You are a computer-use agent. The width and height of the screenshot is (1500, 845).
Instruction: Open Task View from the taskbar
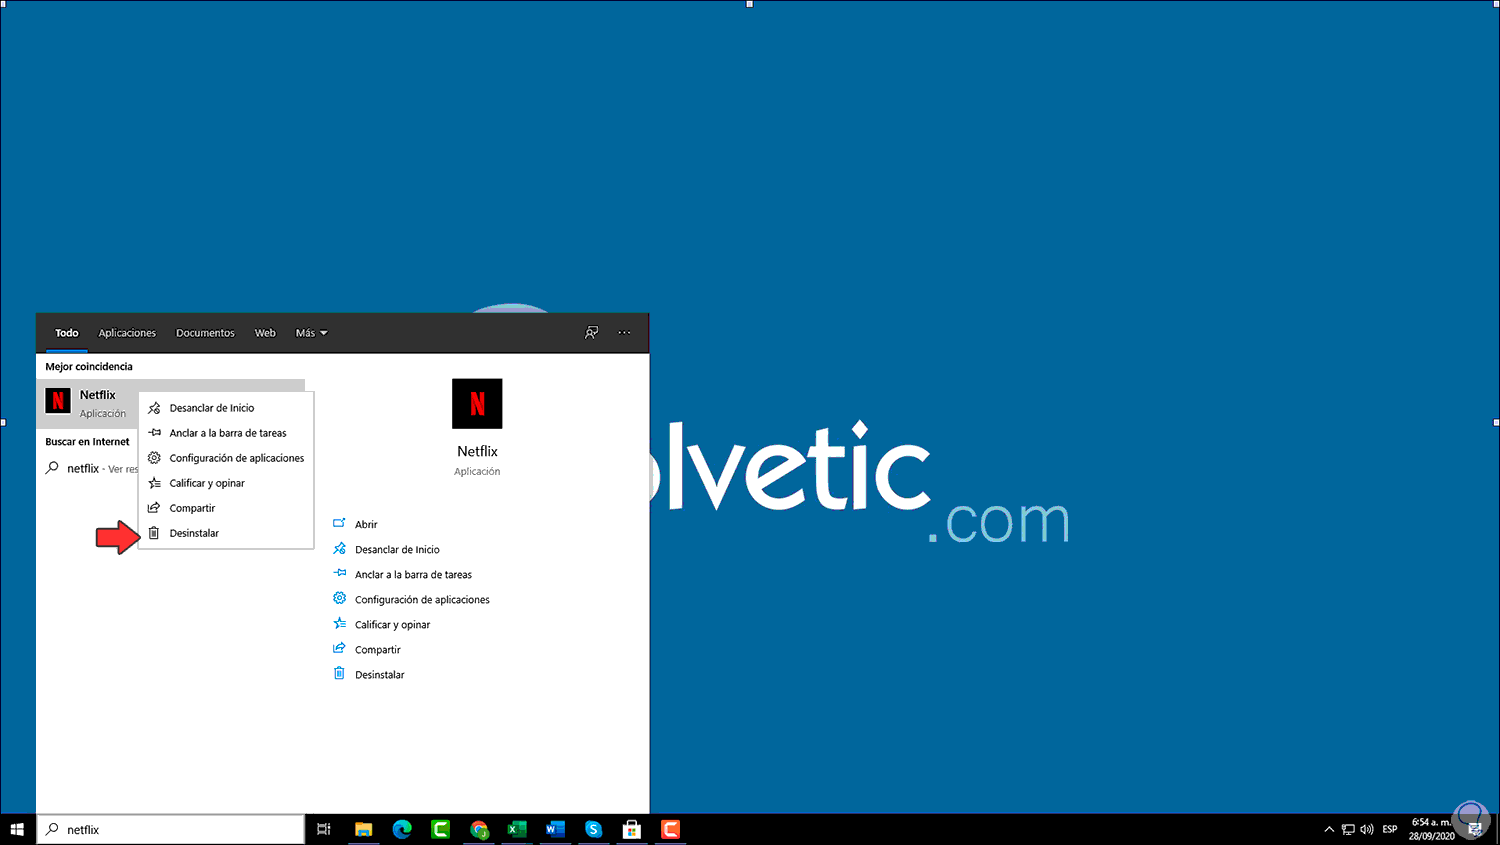tap(324, 829)
